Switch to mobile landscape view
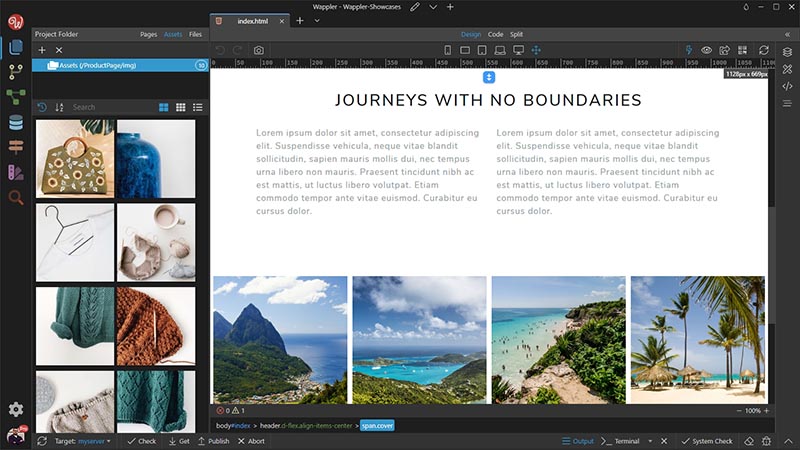800x450 pixels. 465,50
